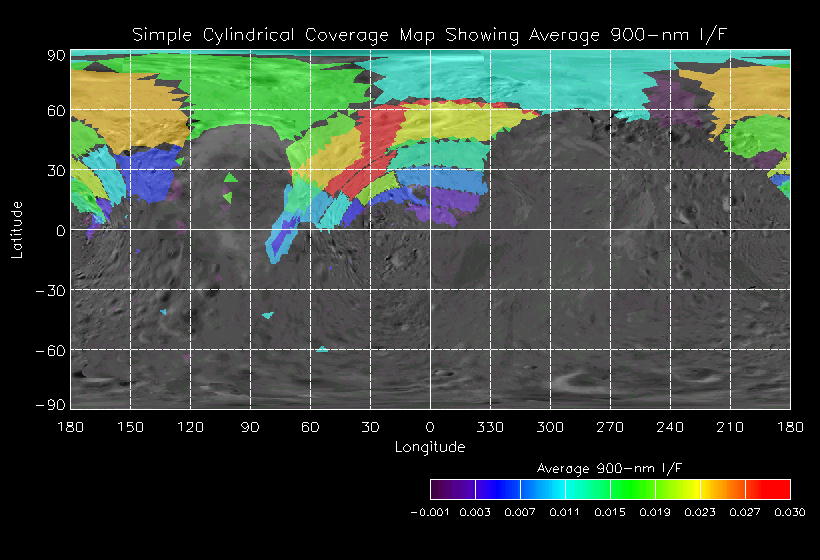Click the longitude tick label 120
This screenshot has width=820, height=560.
190,427
